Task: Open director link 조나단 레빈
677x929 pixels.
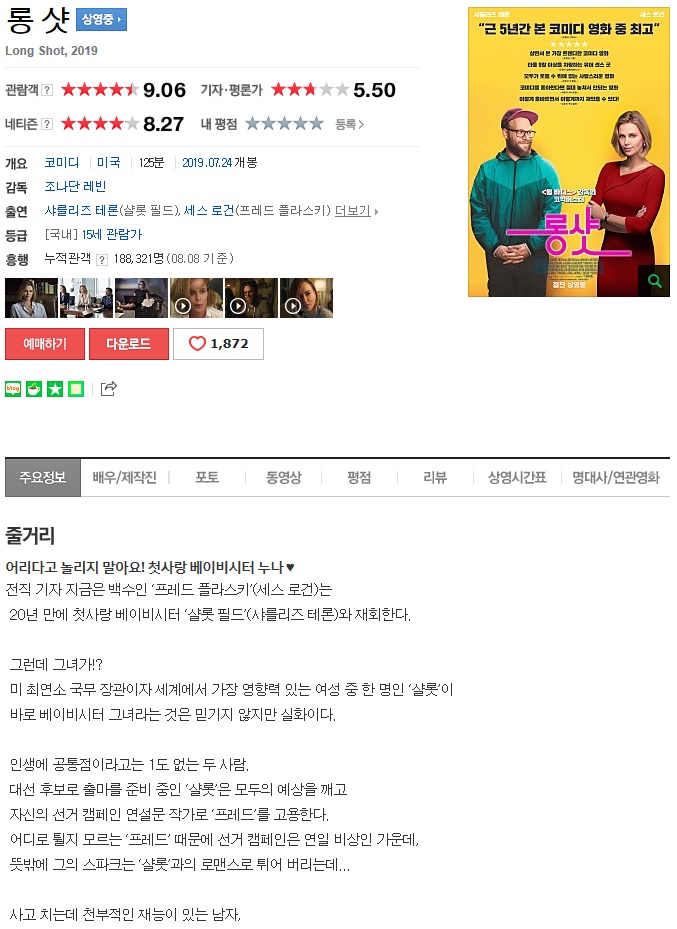Action: tap(75, 187)
